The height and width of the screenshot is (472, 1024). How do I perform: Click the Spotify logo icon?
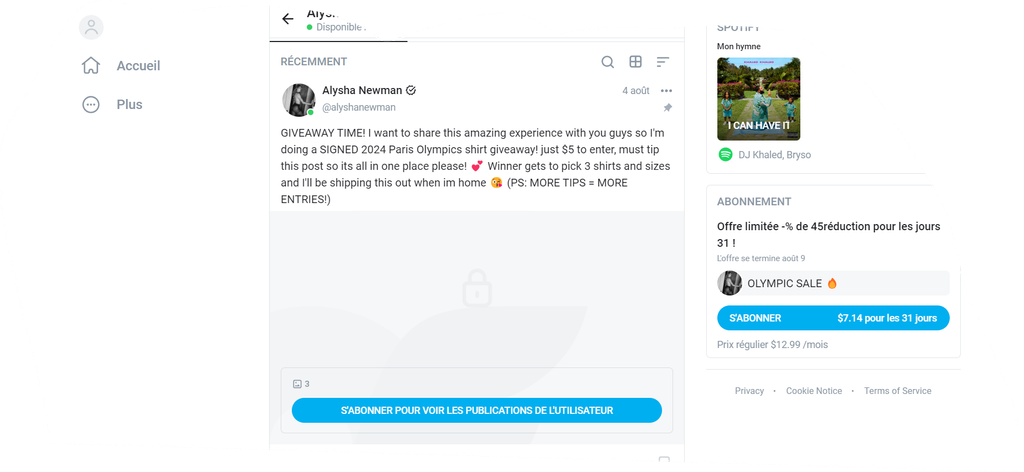tap(725, 155)
